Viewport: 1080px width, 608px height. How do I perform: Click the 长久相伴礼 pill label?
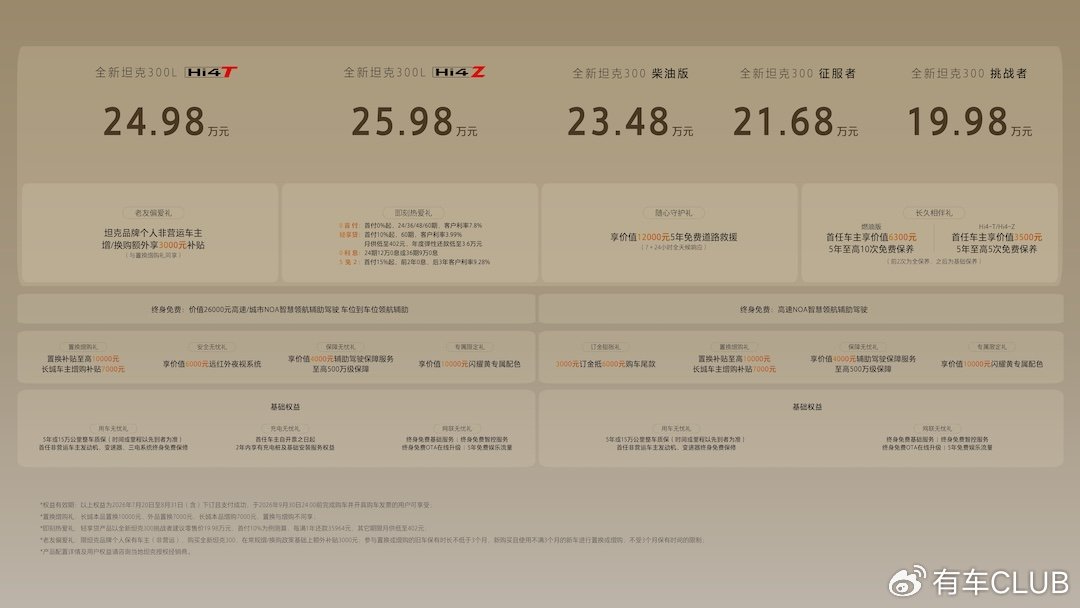[933, 213]
